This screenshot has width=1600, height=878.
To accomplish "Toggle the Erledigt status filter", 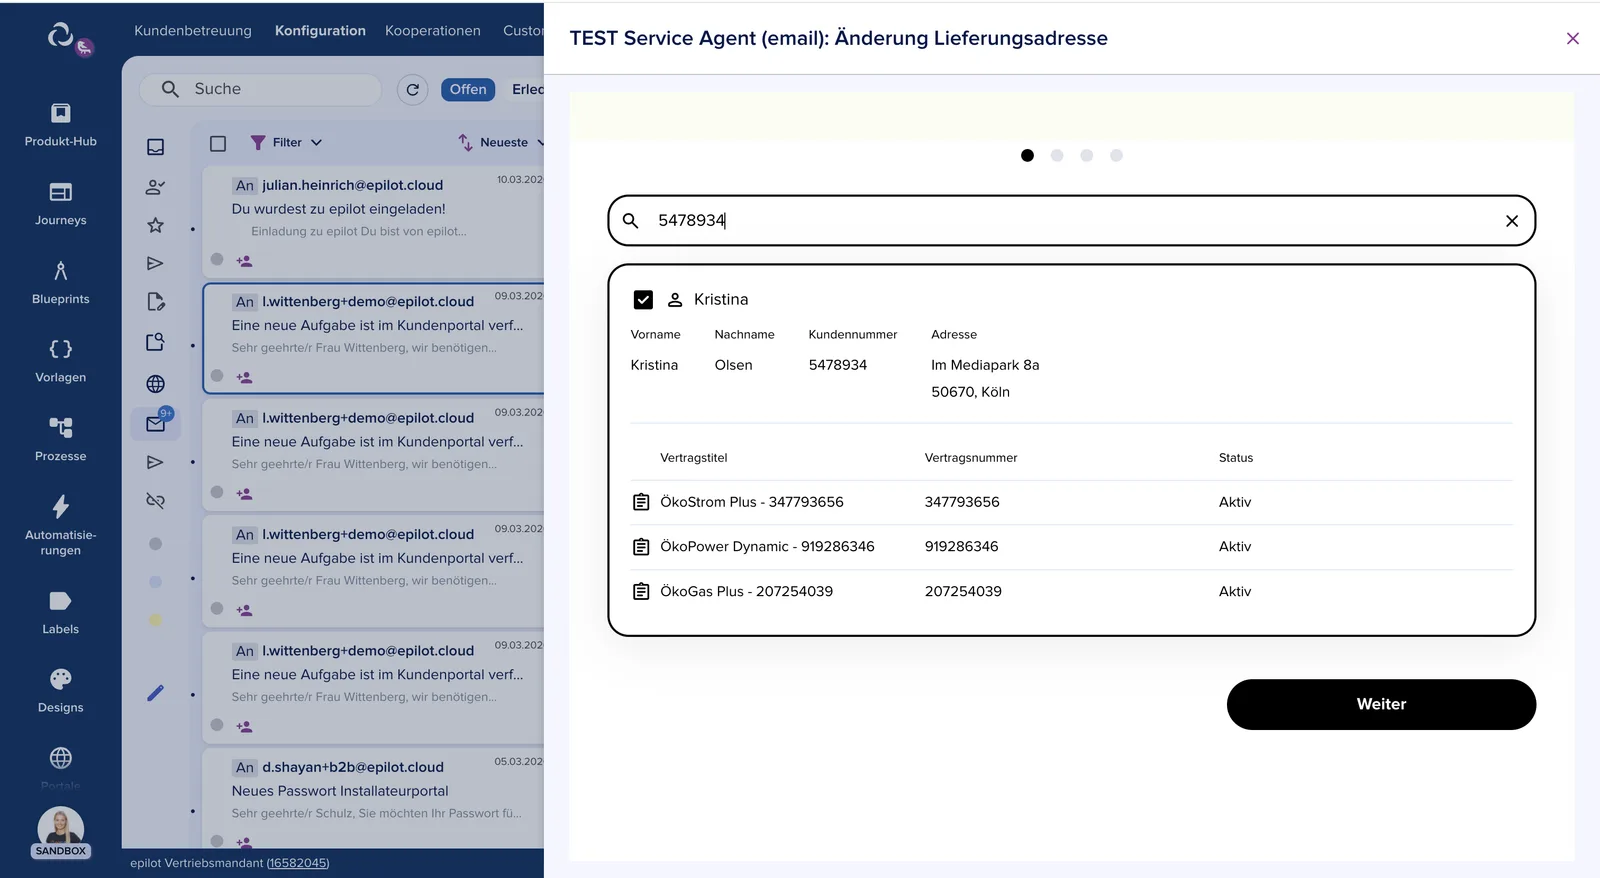I will coord(527,89).
